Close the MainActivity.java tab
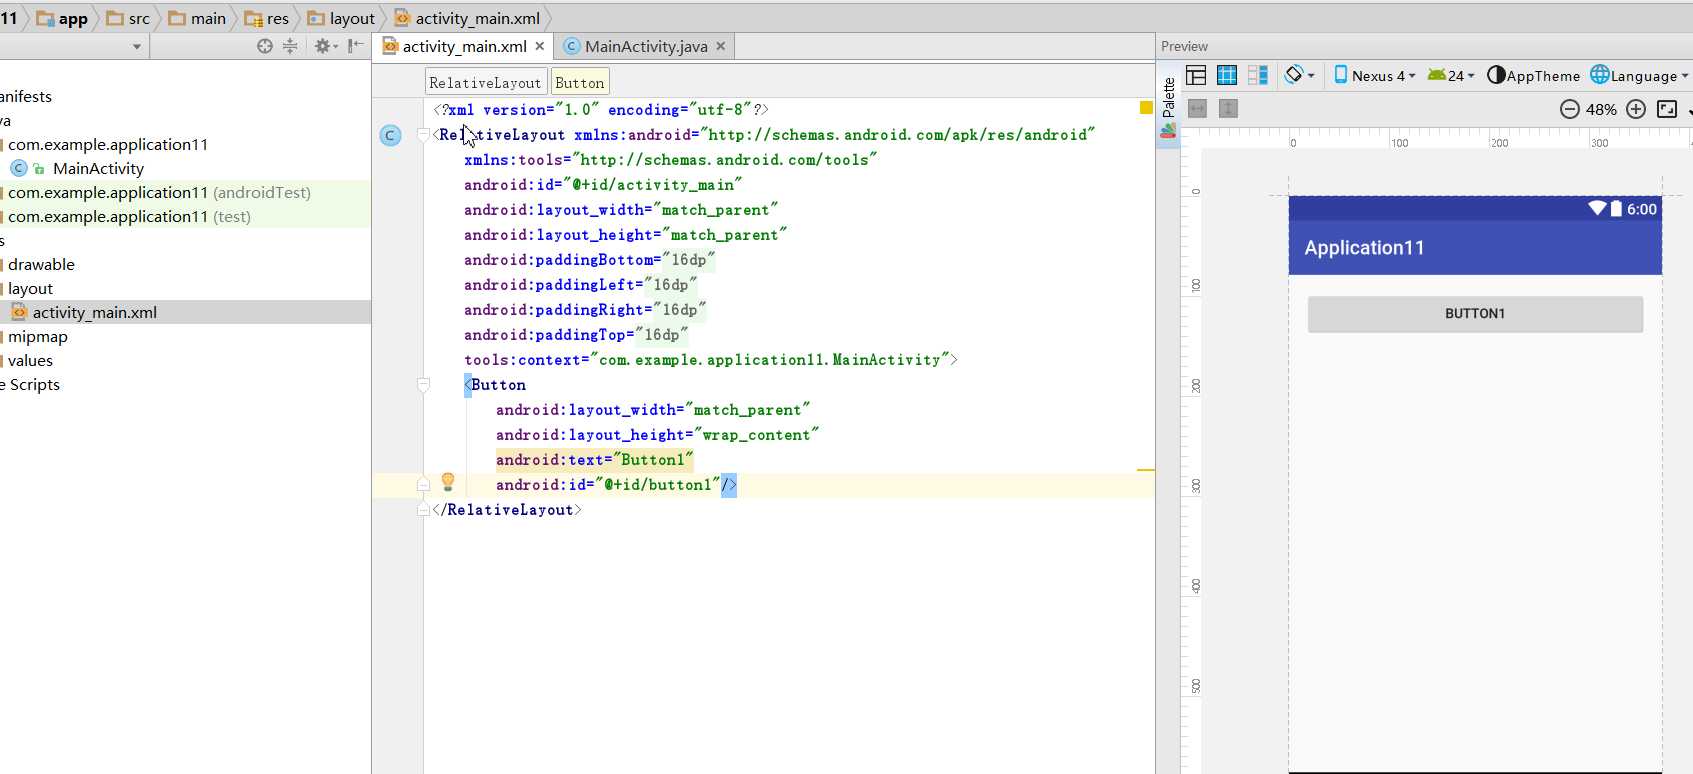The width and height of the screenshot is (1693, 774). coord(720,46)
